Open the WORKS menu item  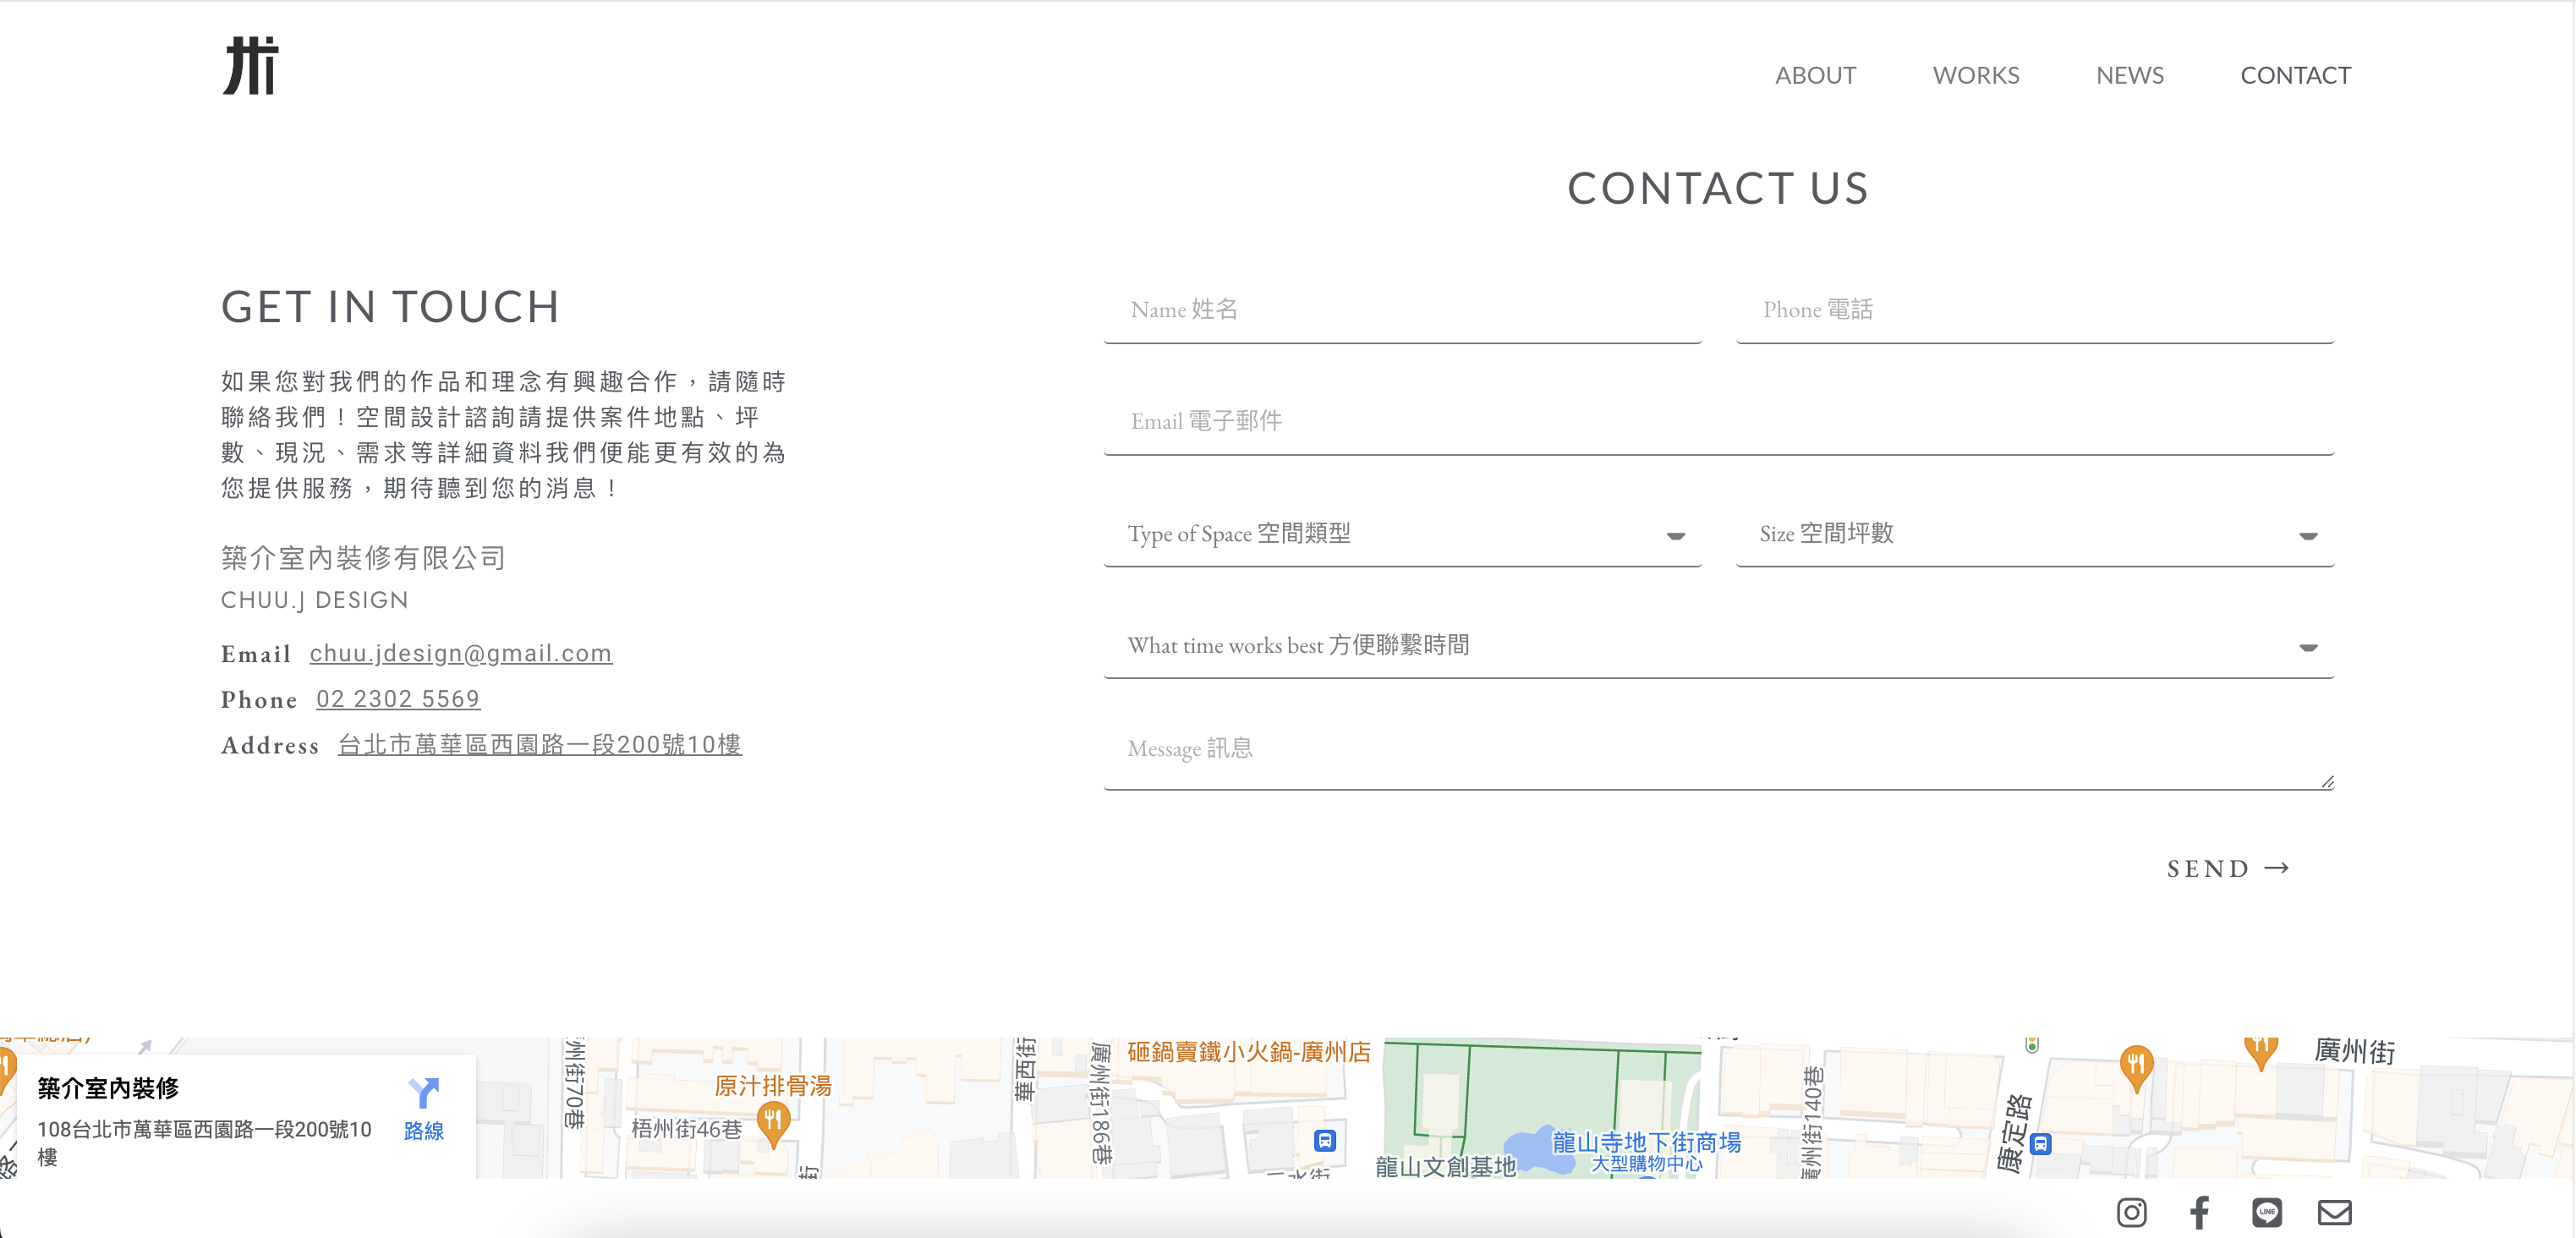pos(1976,76)
